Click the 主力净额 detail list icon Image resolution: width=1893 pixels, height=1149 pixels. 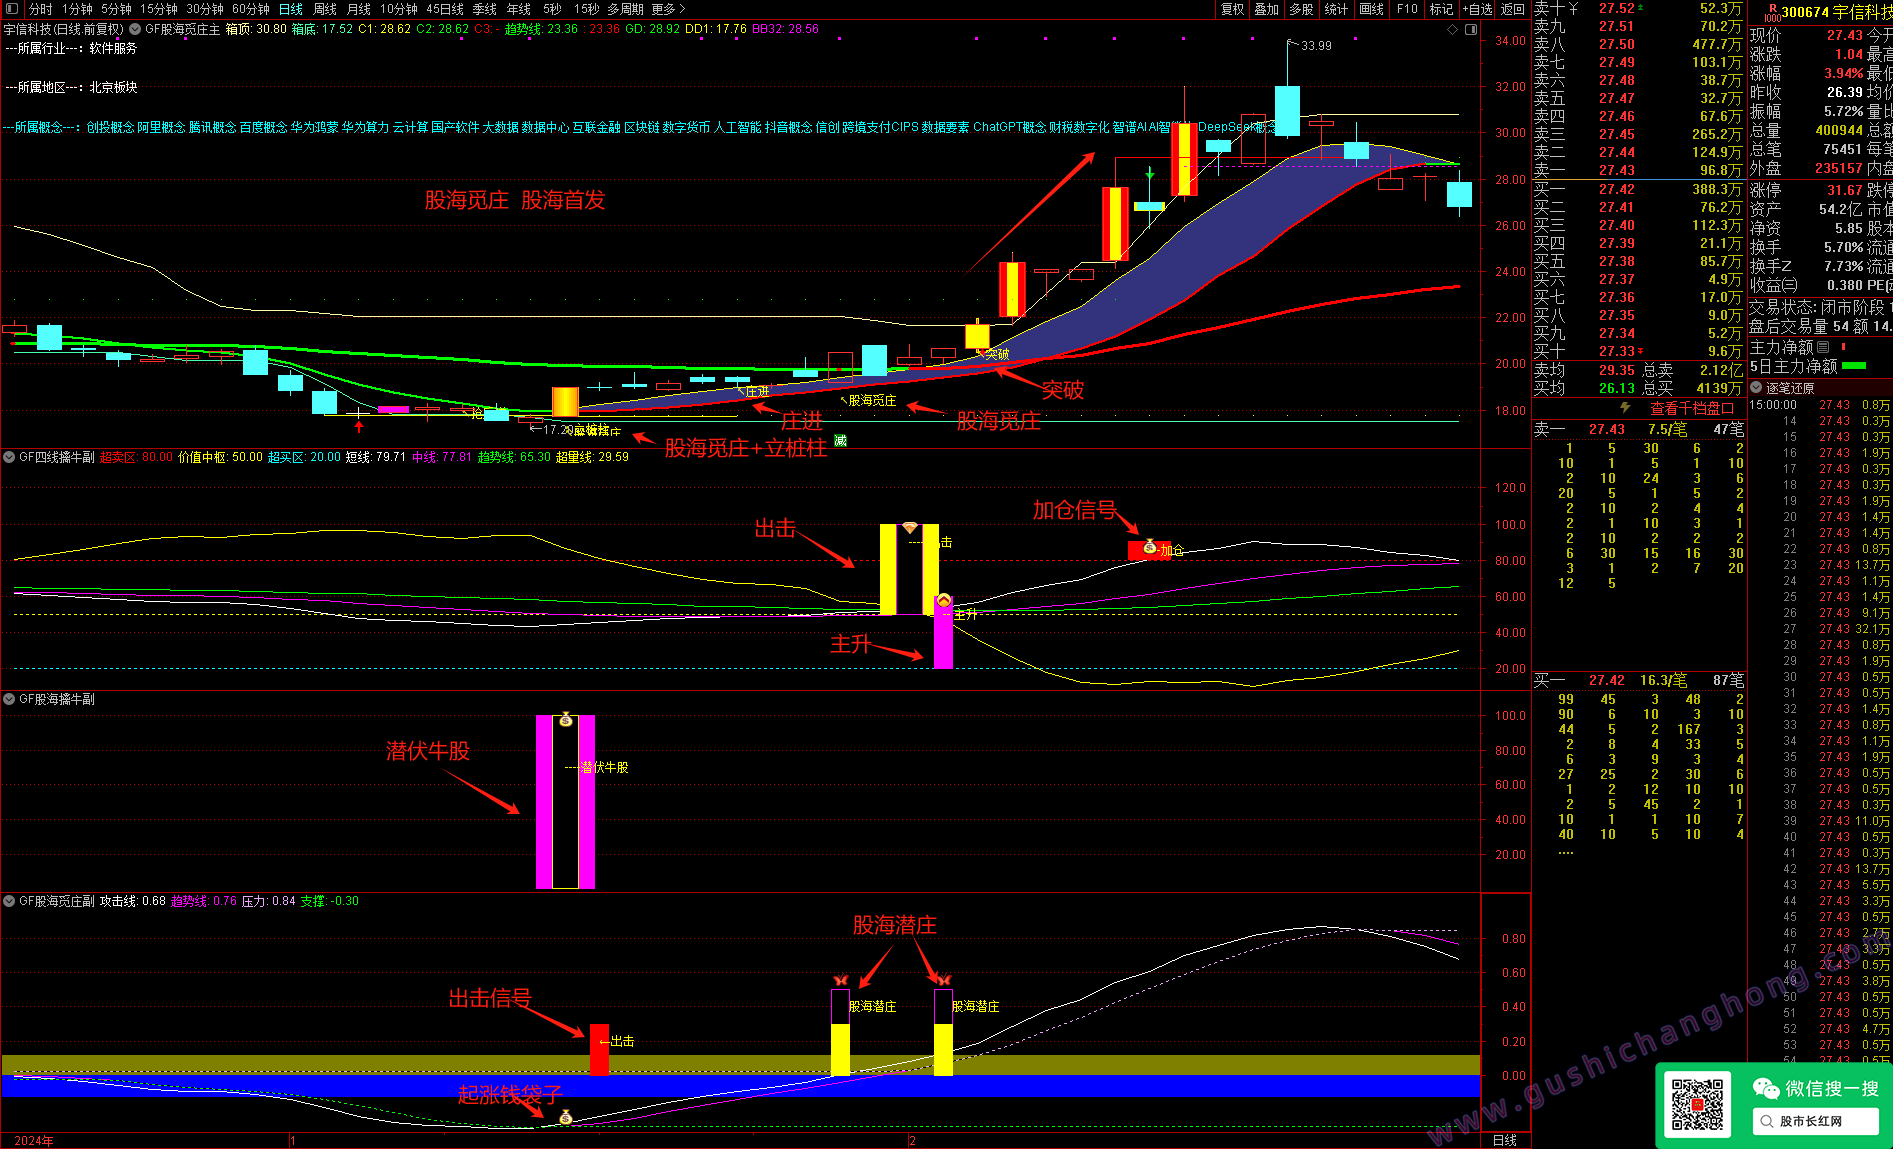1823,347
